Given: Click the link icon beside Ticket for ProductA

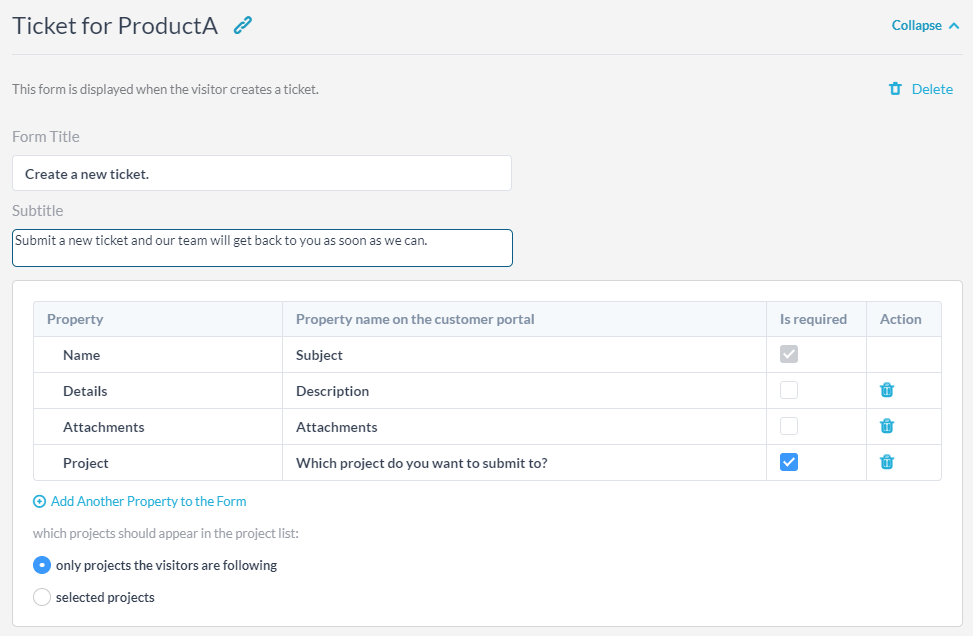Looking at the screenshot, I should 243,26.
